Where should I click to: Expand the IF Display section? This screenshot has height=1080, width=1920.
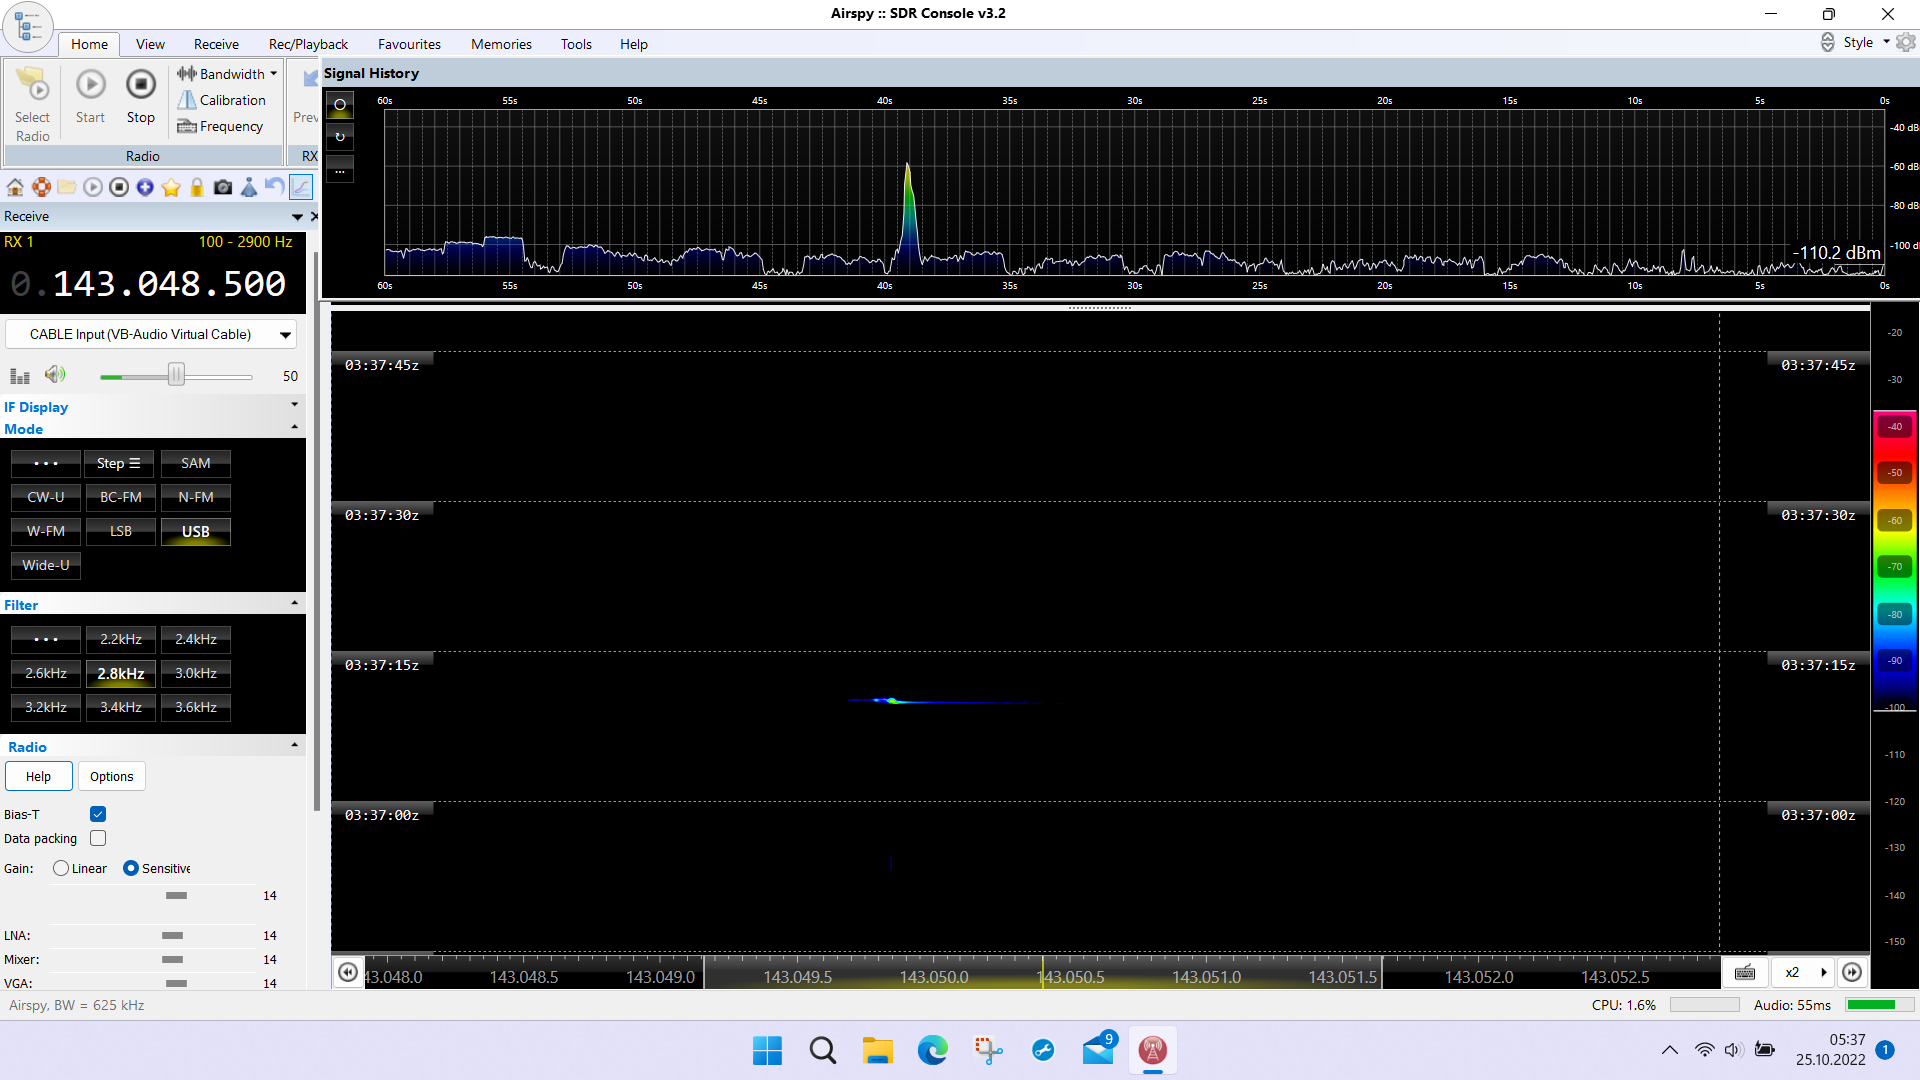(295, 405)
